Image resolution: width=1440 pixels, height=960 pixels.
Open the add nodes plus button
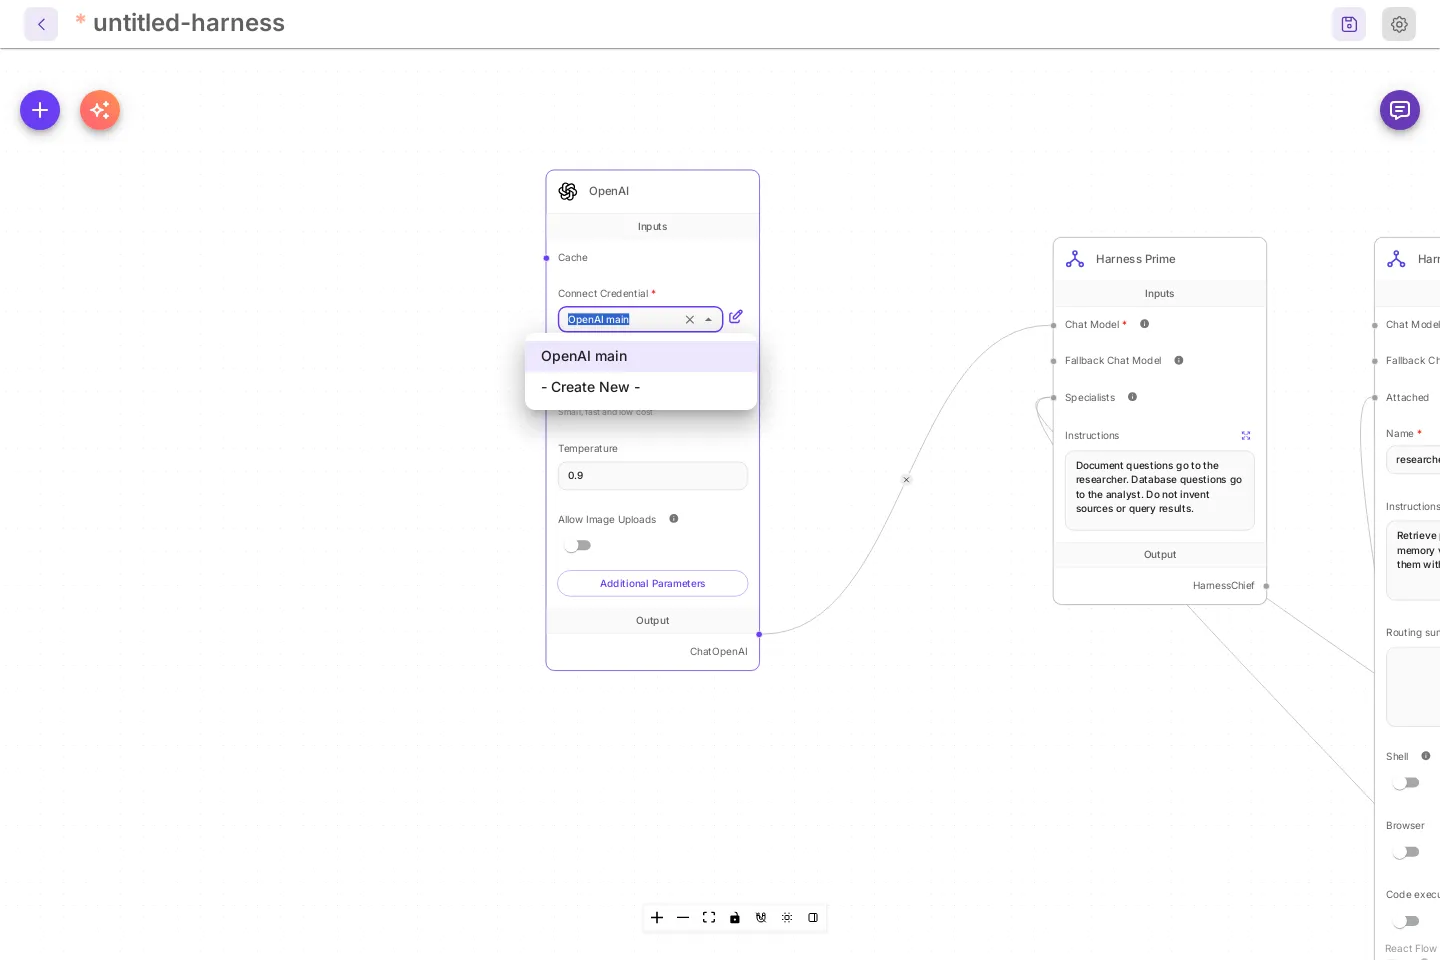[x=40, y=110]
